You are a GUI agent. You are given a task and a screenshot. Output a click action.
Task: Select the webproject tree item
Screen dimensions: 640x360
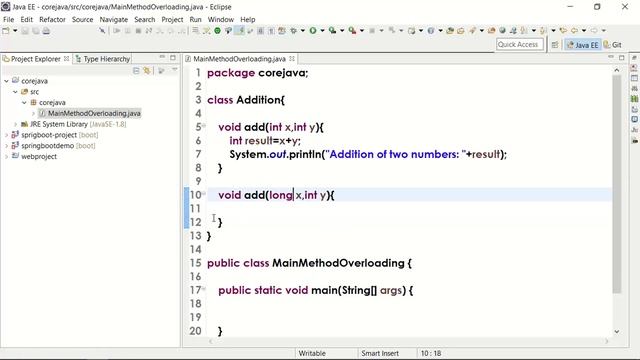[39, 156]
